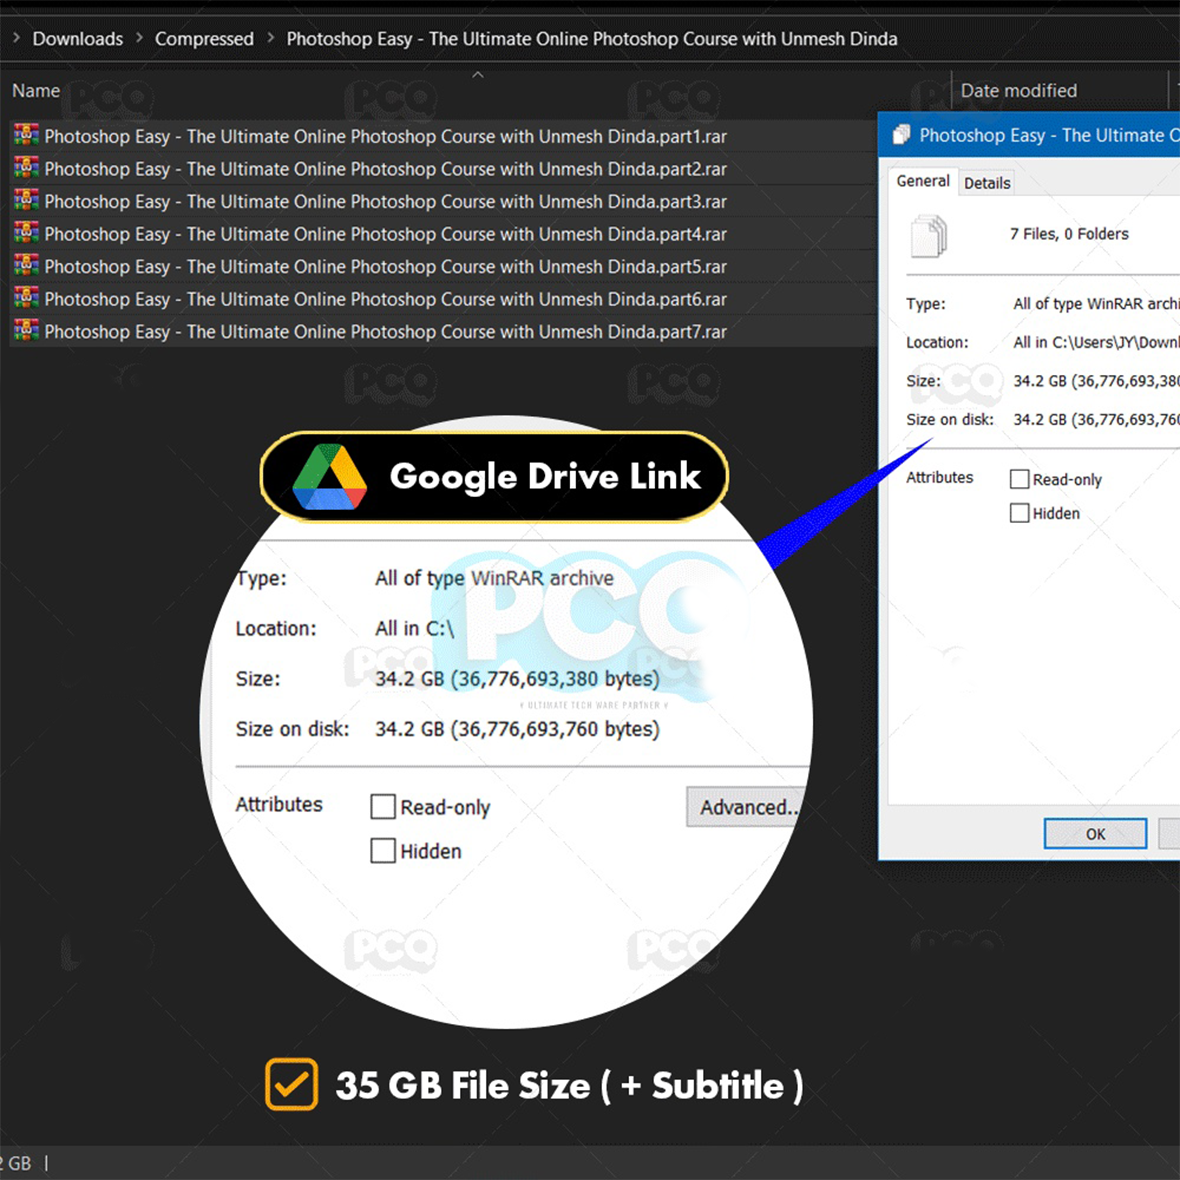
Task: Open file name ending in Dinda.part7.rar
Action: tap(385, 331)
